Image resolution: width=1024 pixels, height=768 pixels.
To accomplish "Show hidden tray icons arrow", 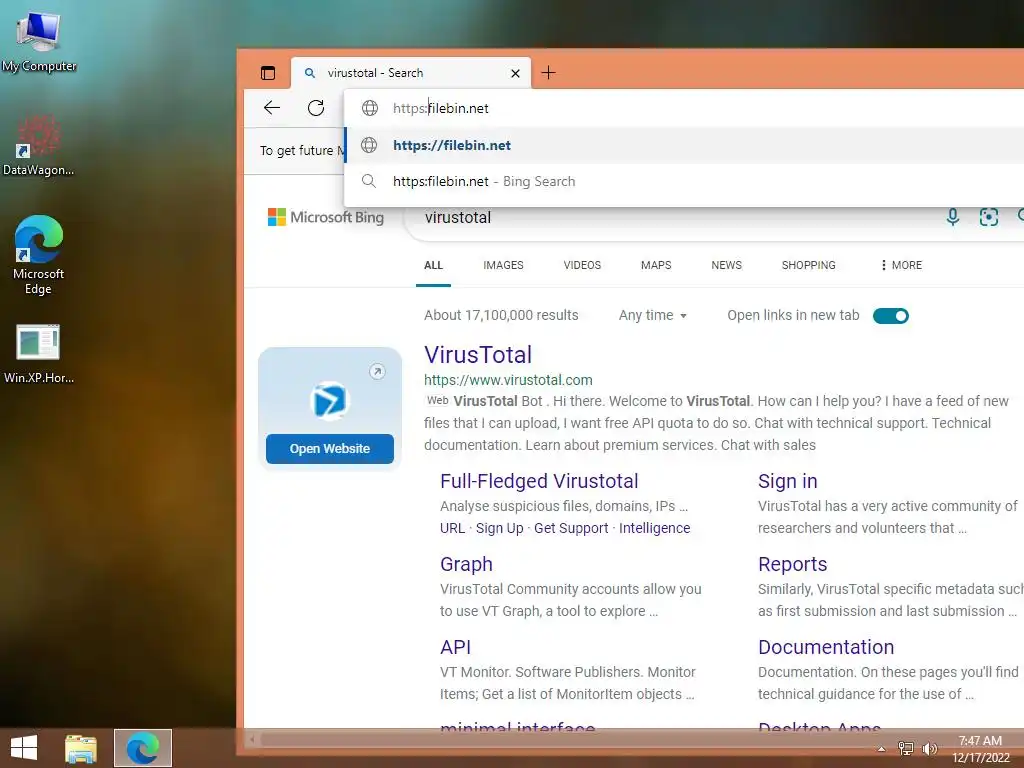I will (x=882, y=749).
